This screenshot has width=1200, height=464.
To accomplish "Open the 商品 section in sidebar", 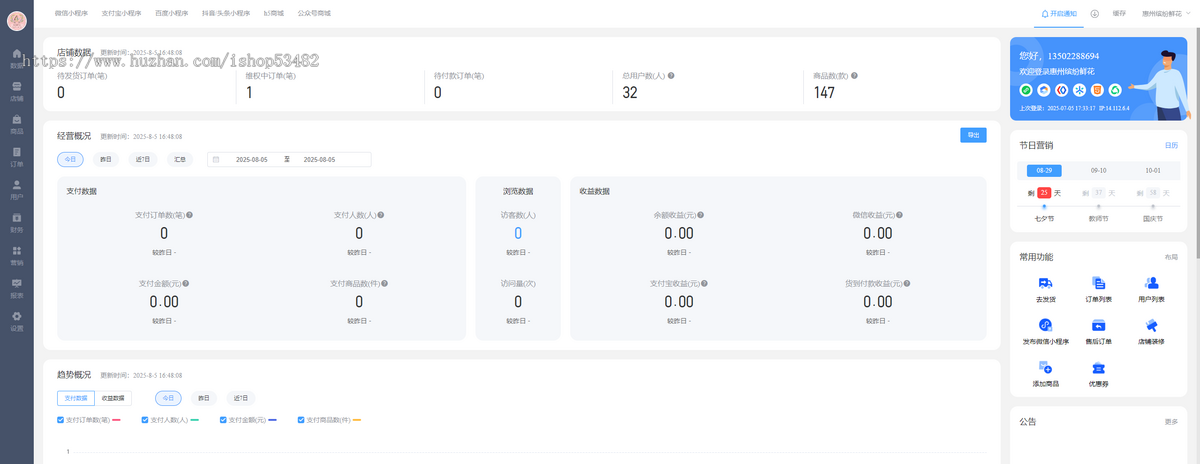I will coord(17,124).
